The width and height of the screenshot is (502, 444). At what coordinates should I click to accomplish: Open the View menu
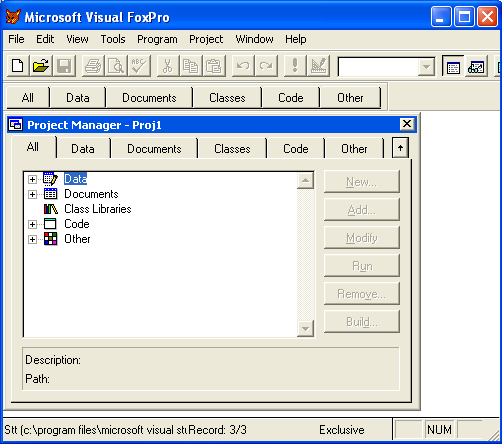tap(77, 39)
